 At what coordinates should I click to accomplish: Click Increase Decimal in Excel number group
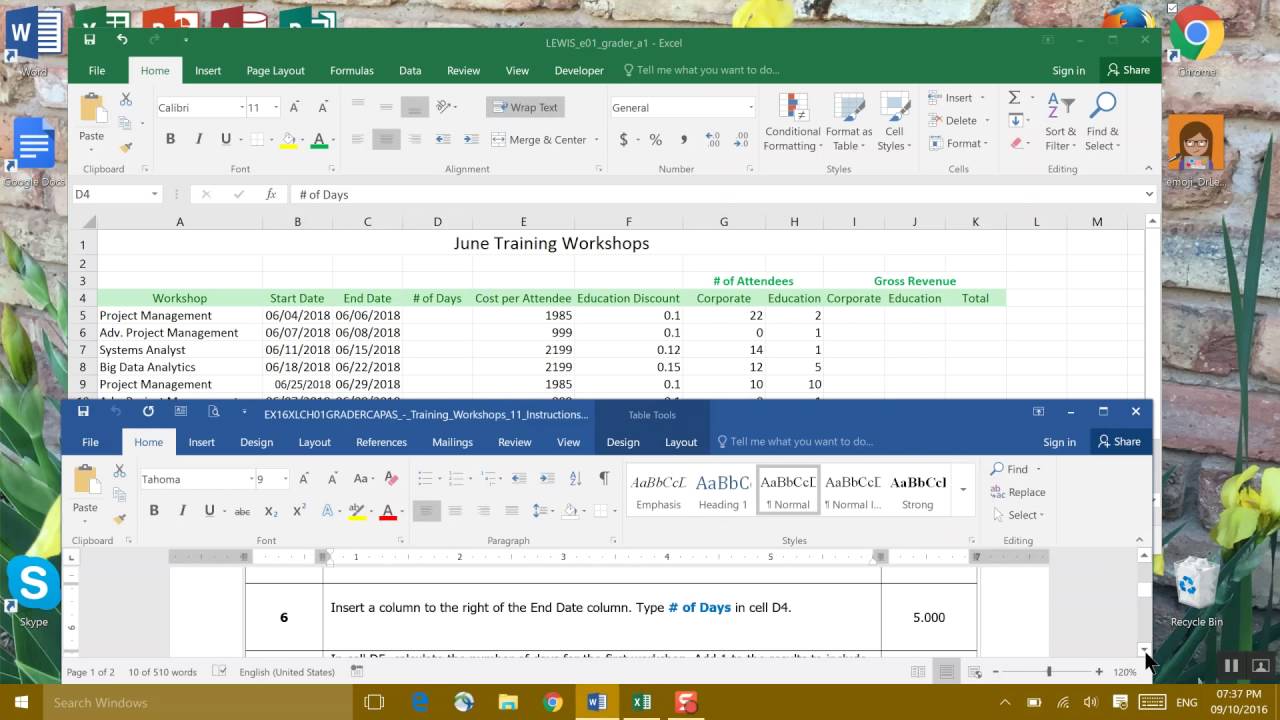pos(713,140)
